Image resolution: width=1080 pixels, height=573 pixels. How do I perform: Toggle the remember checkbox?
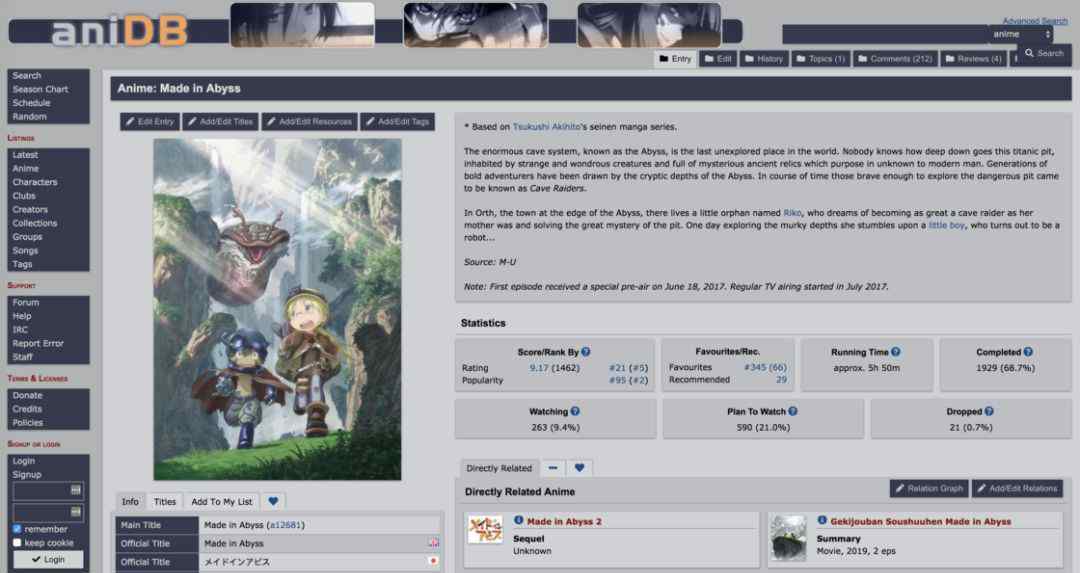[x=17, y=529]
